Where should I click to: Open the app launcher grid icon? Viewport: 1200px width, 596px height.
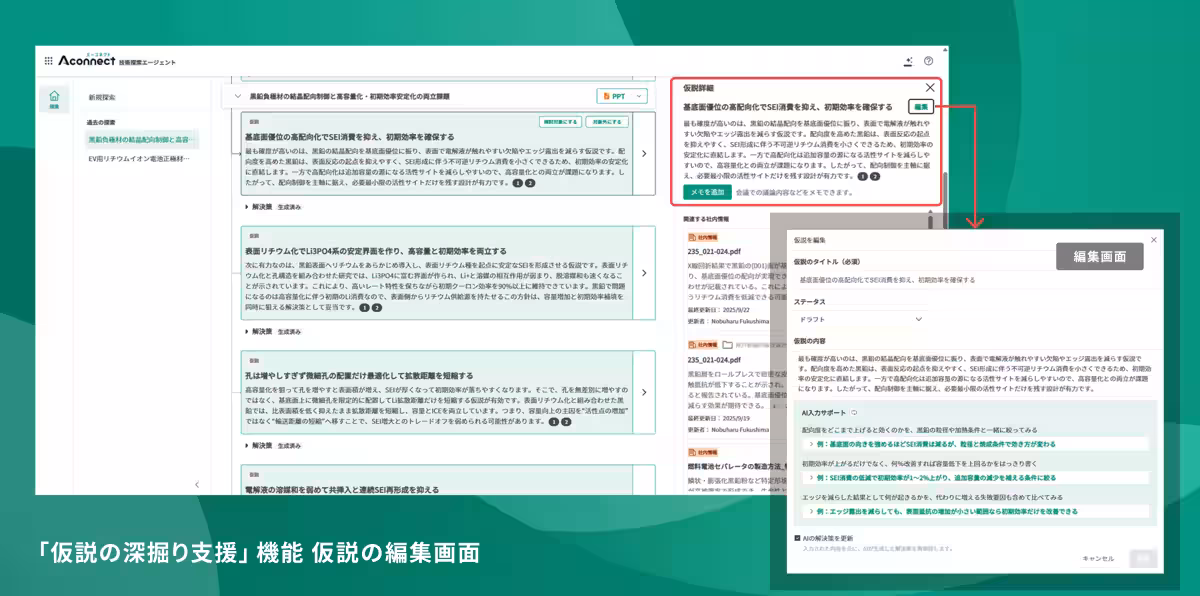(x=48, y=61)
